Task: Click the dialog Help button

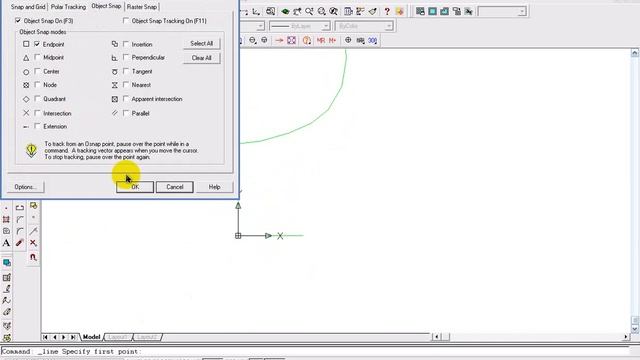Action: coord(214,187)
